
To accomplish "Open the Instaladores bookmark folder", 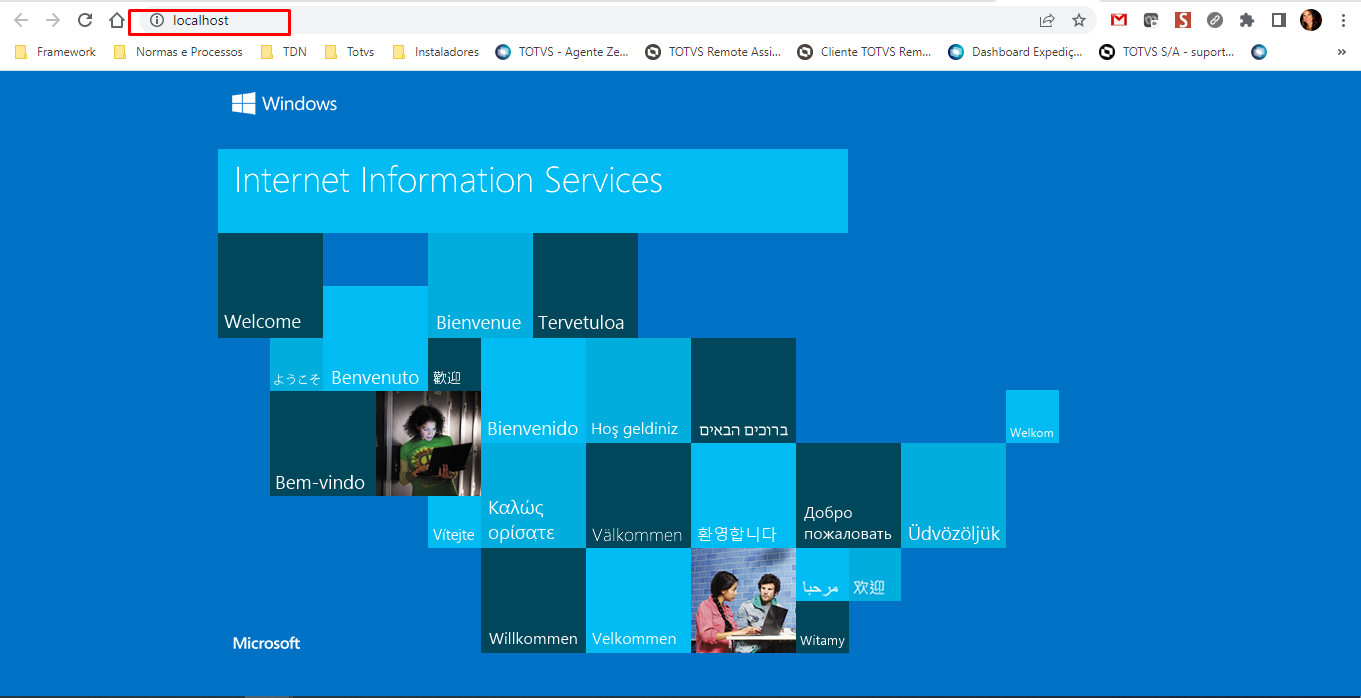I will pos(436,52).
